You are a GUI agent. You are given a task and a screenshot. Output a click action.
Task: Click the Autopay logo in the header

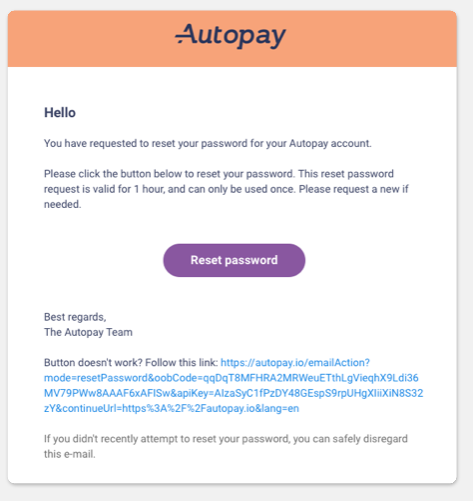pos(230,36)
